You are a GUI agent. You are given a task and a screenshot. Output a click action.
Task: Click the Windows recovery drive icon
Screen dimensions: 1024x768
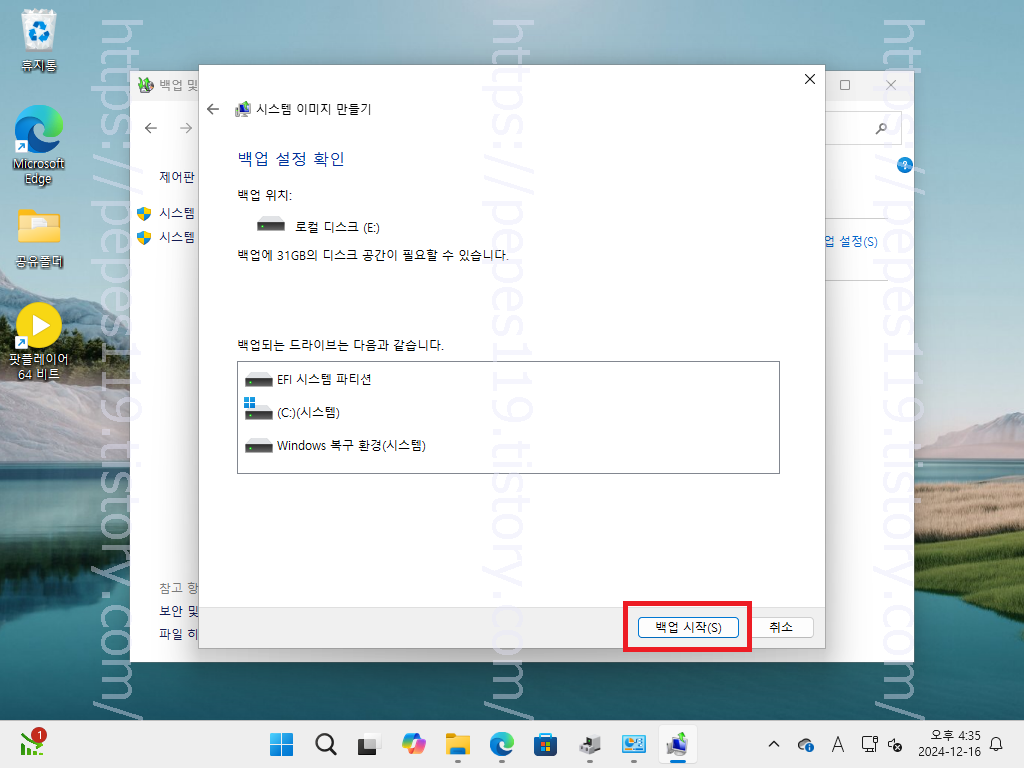click(259, 446)
